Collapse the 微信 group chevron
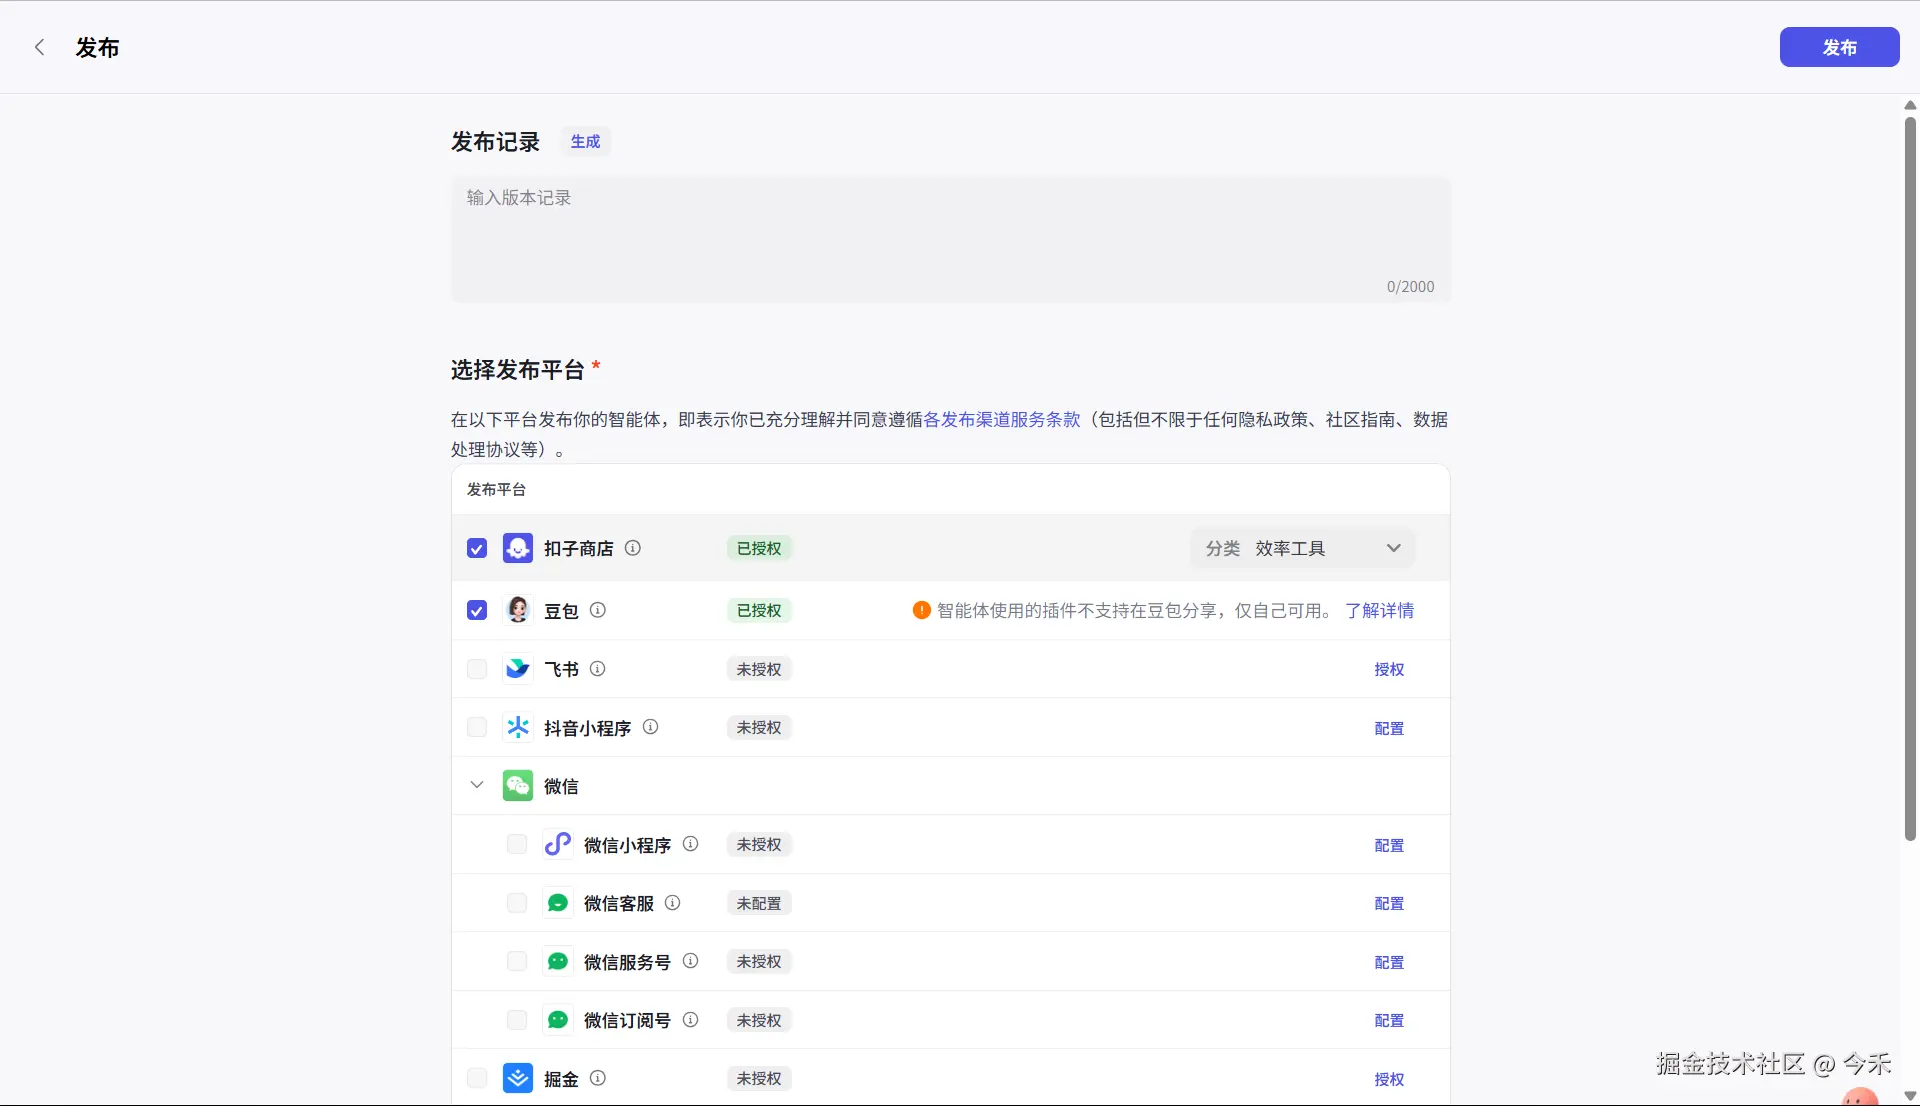 (x=477, y=785)
